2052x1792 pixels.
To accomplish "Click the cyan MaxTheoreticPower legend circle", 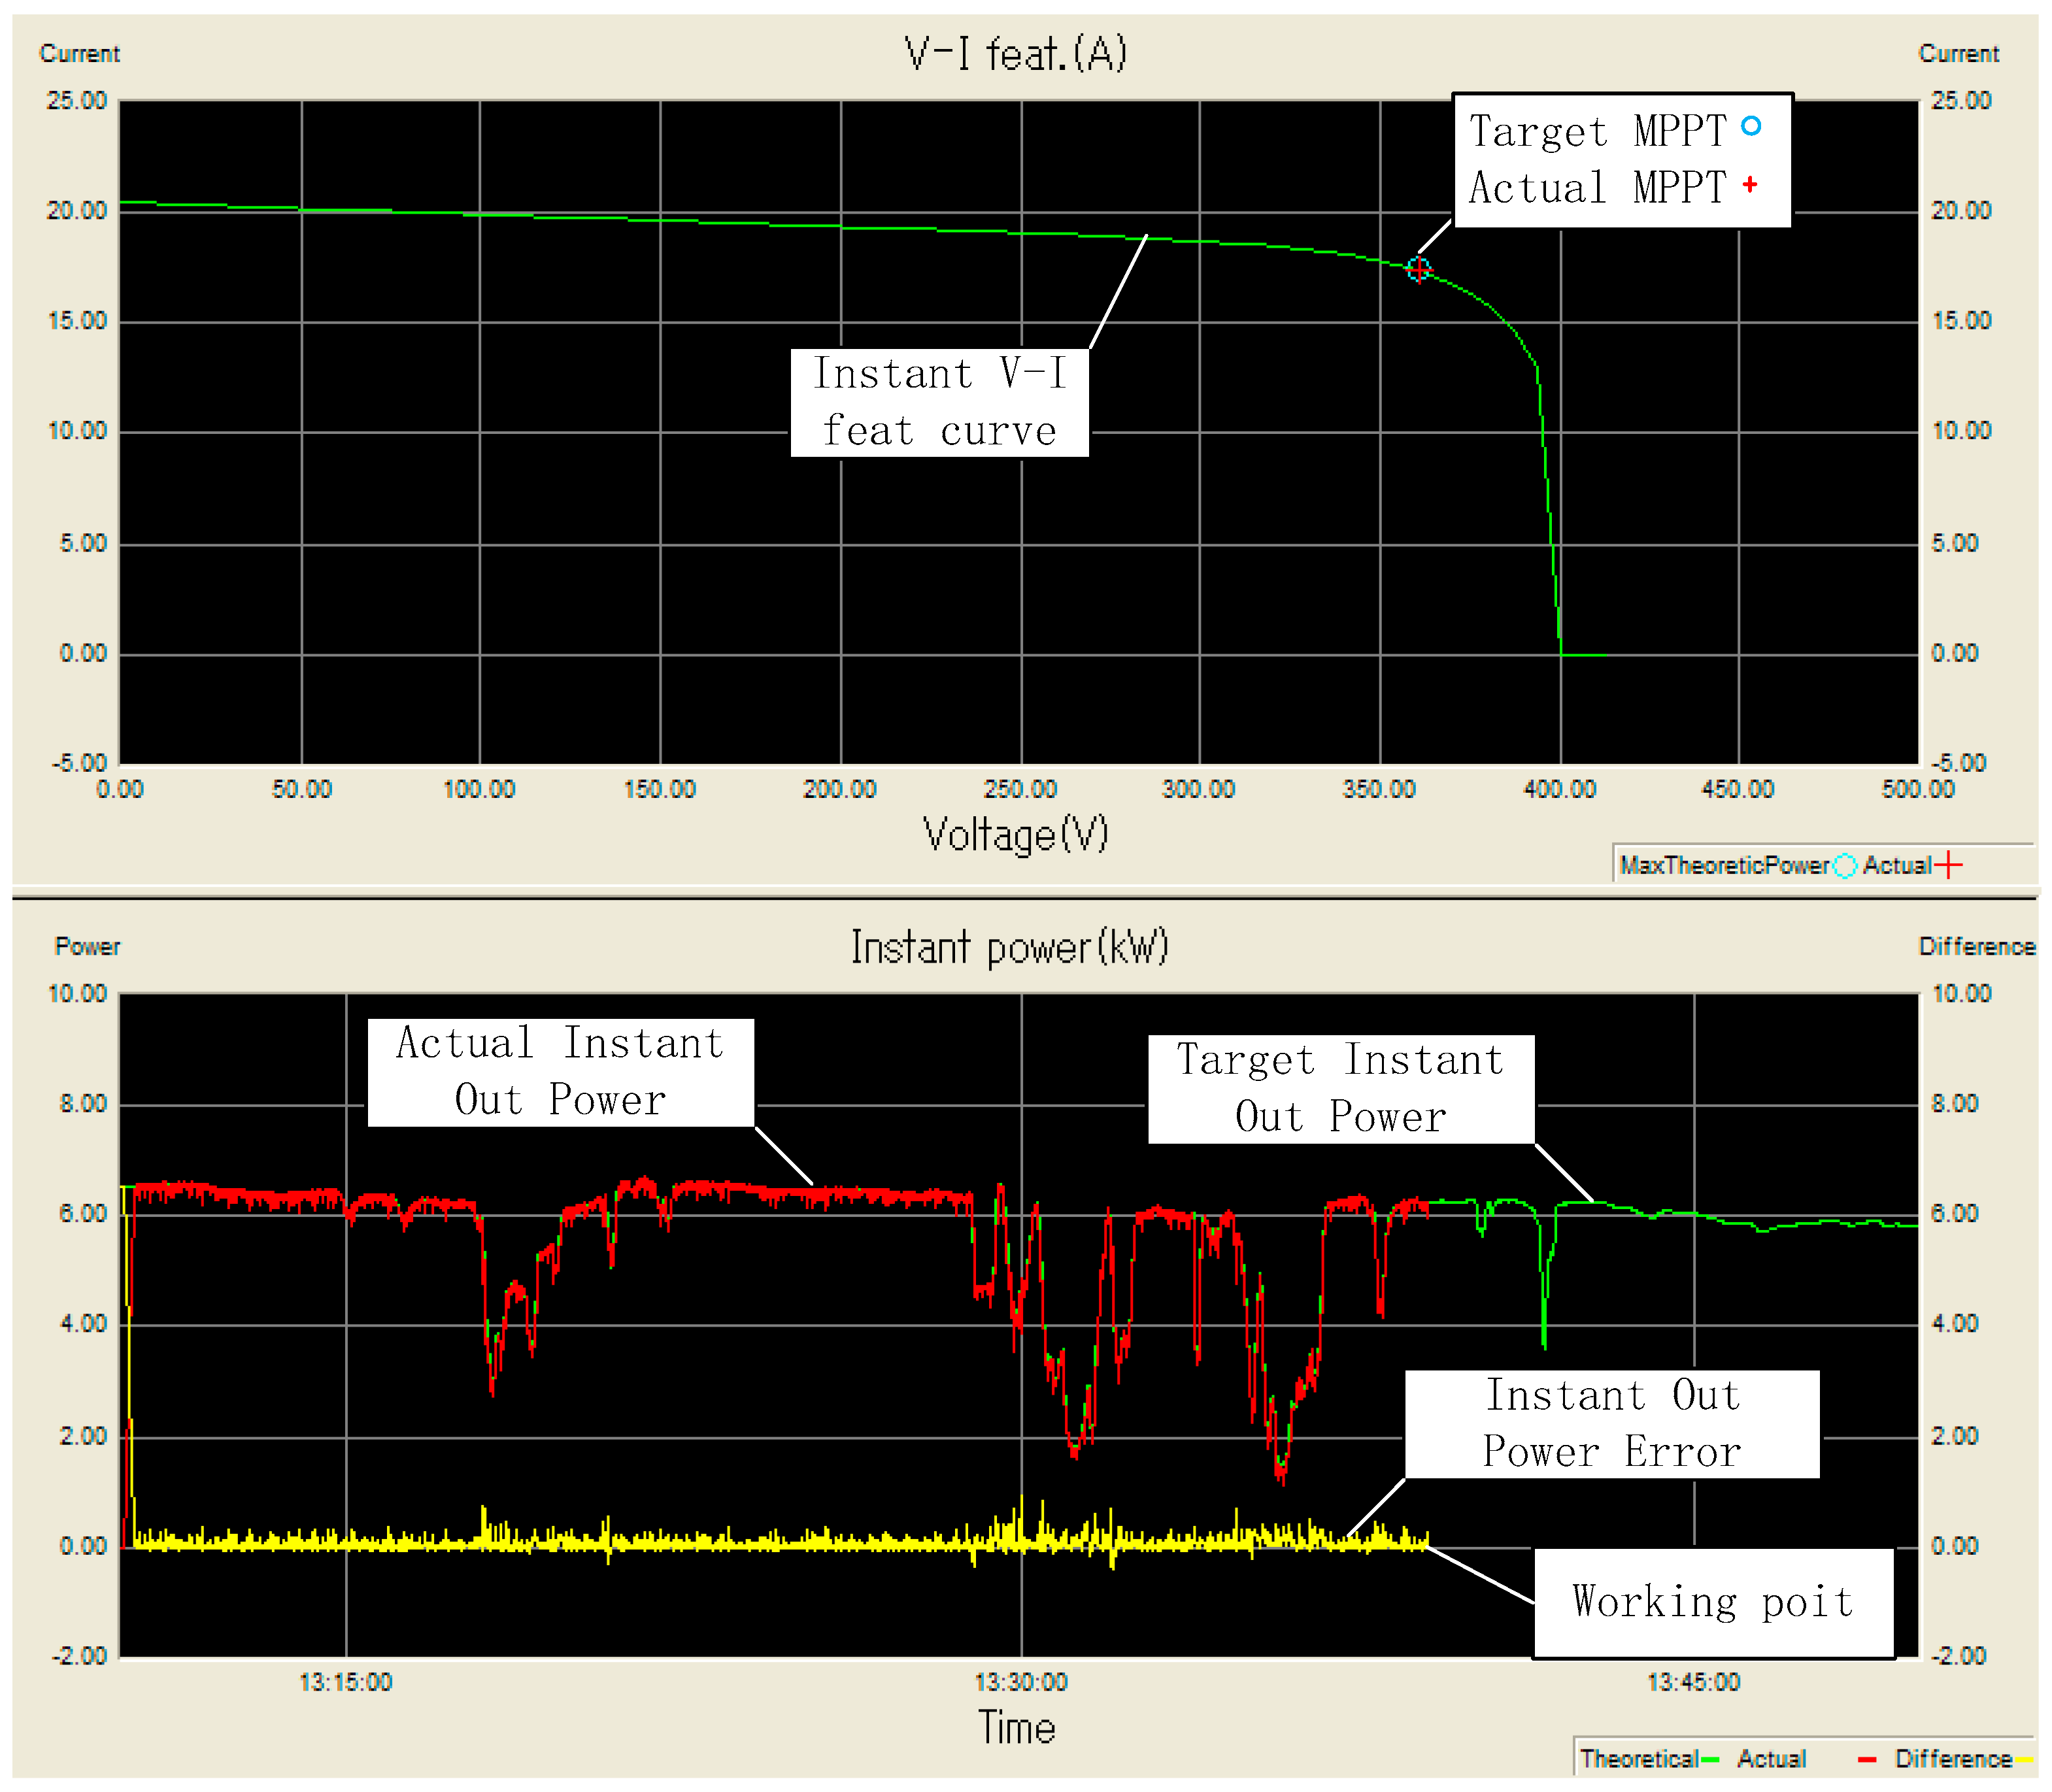I will coord(1845,866).
